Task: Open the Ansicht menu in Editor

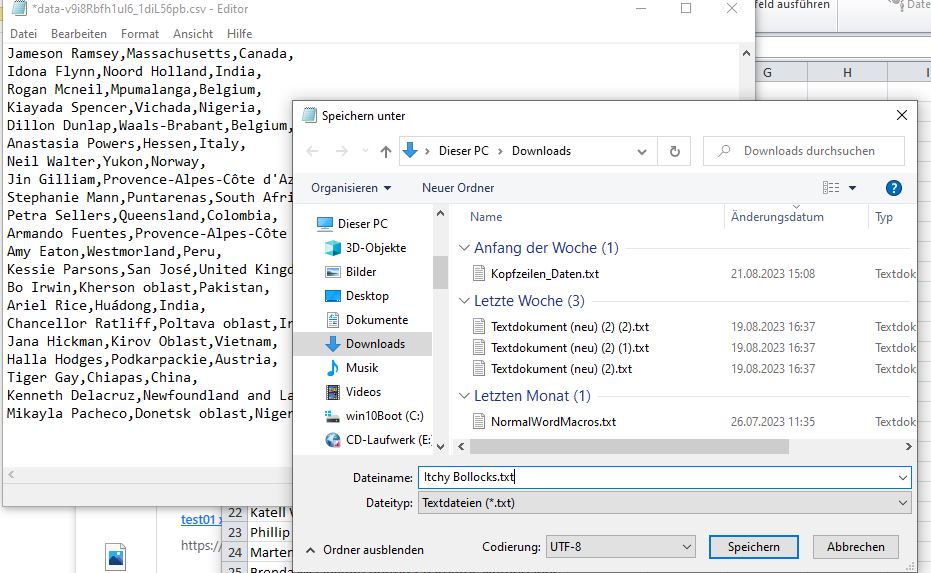Action: click(192, 34)
